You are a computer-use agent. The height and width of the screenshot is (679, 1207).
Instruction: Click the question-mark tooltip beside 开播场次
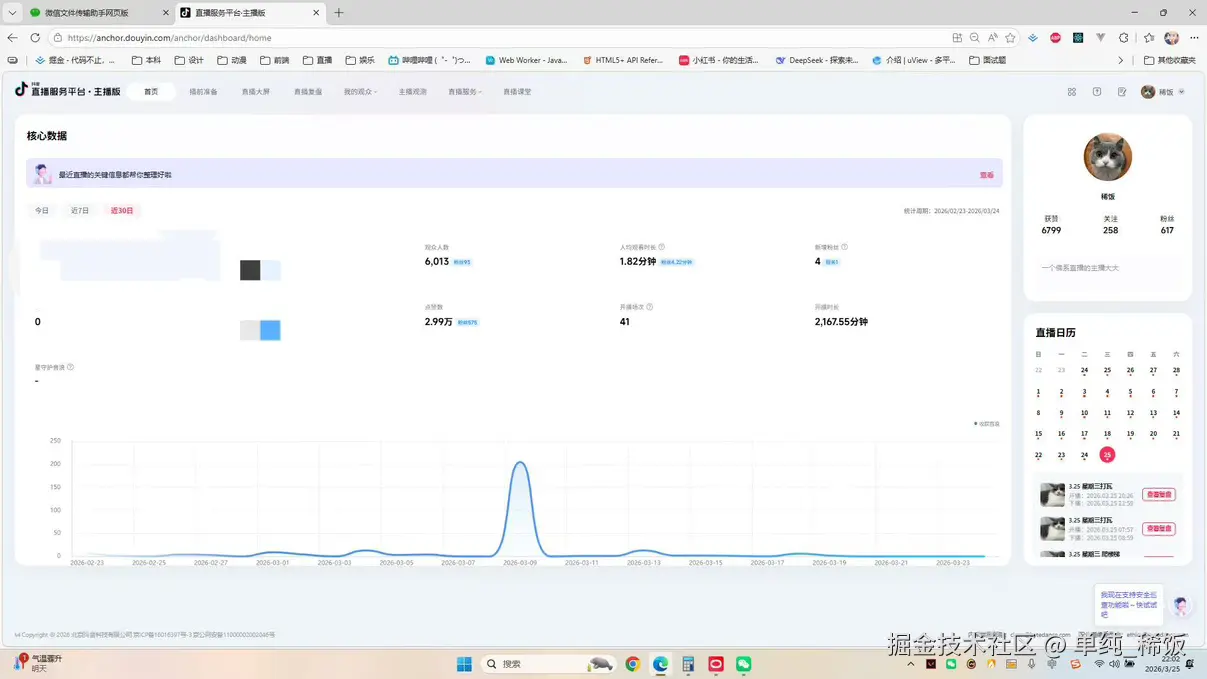click(x=651, y=306)
